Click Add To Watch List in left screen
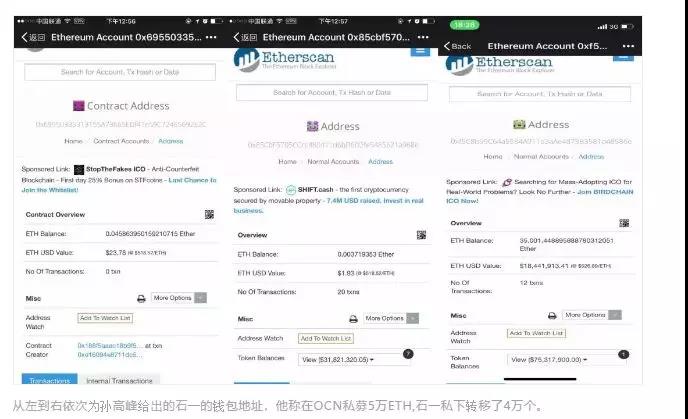 105,318
